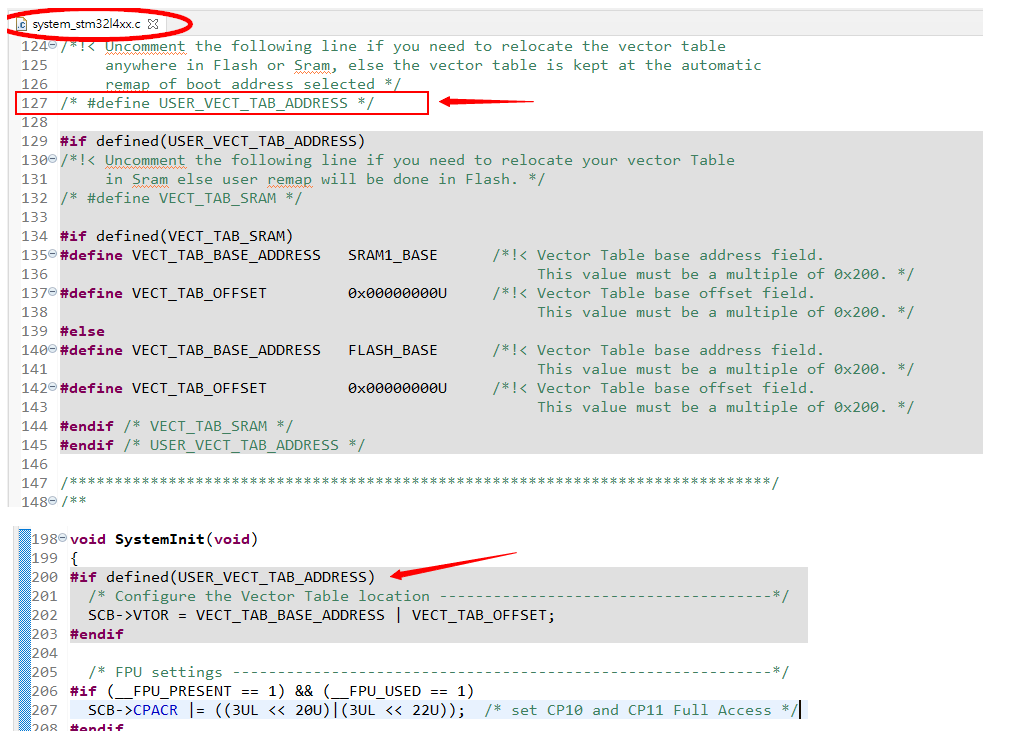Click 'VECT_TAB_OFFSET' at the end of line 202
This screenshot has height=735, width=1011.
tap(479, 615)
